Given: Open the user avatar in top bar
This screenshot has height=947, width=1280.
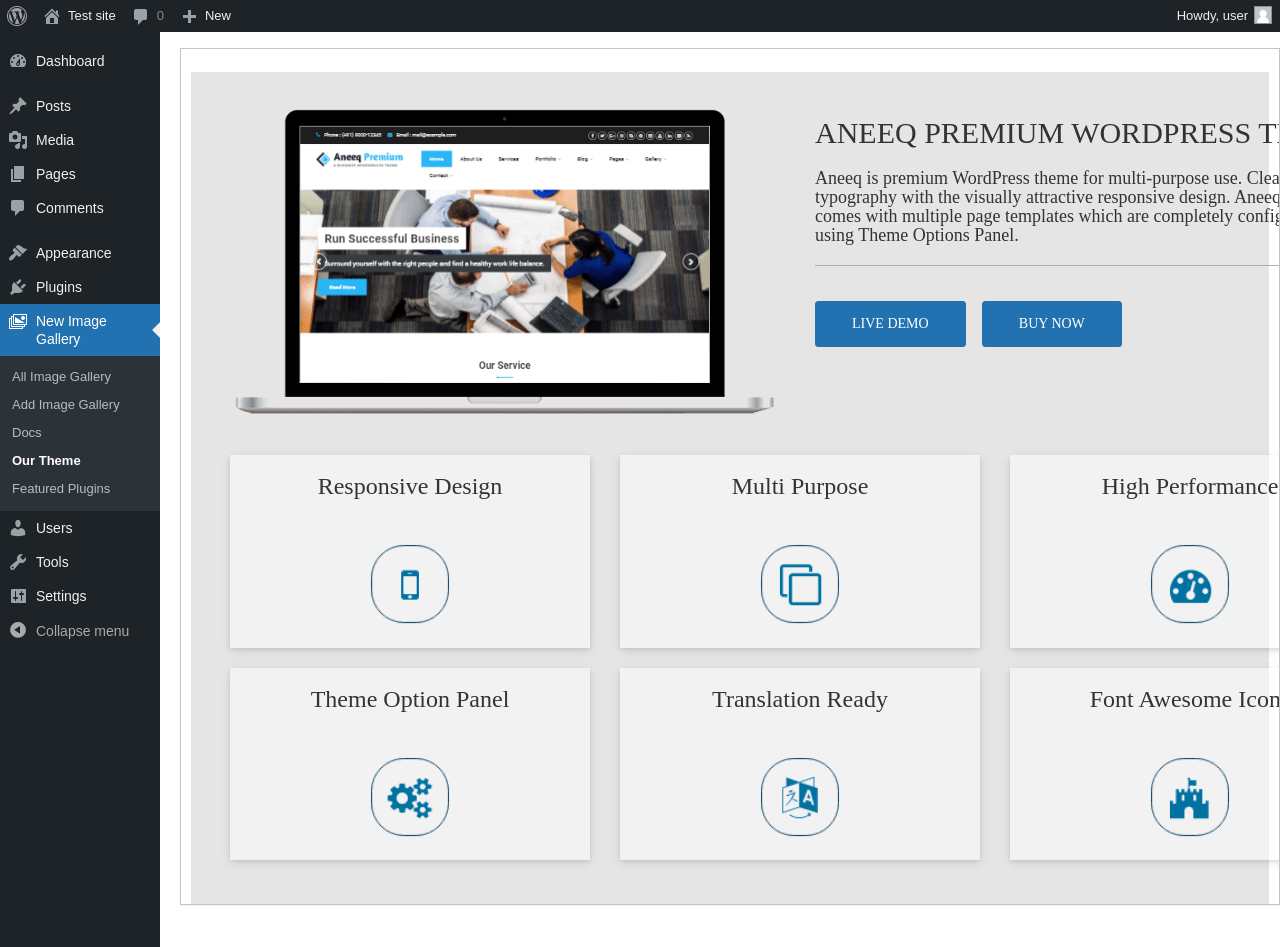Looking at the screenshot, I should (1263, 16).
